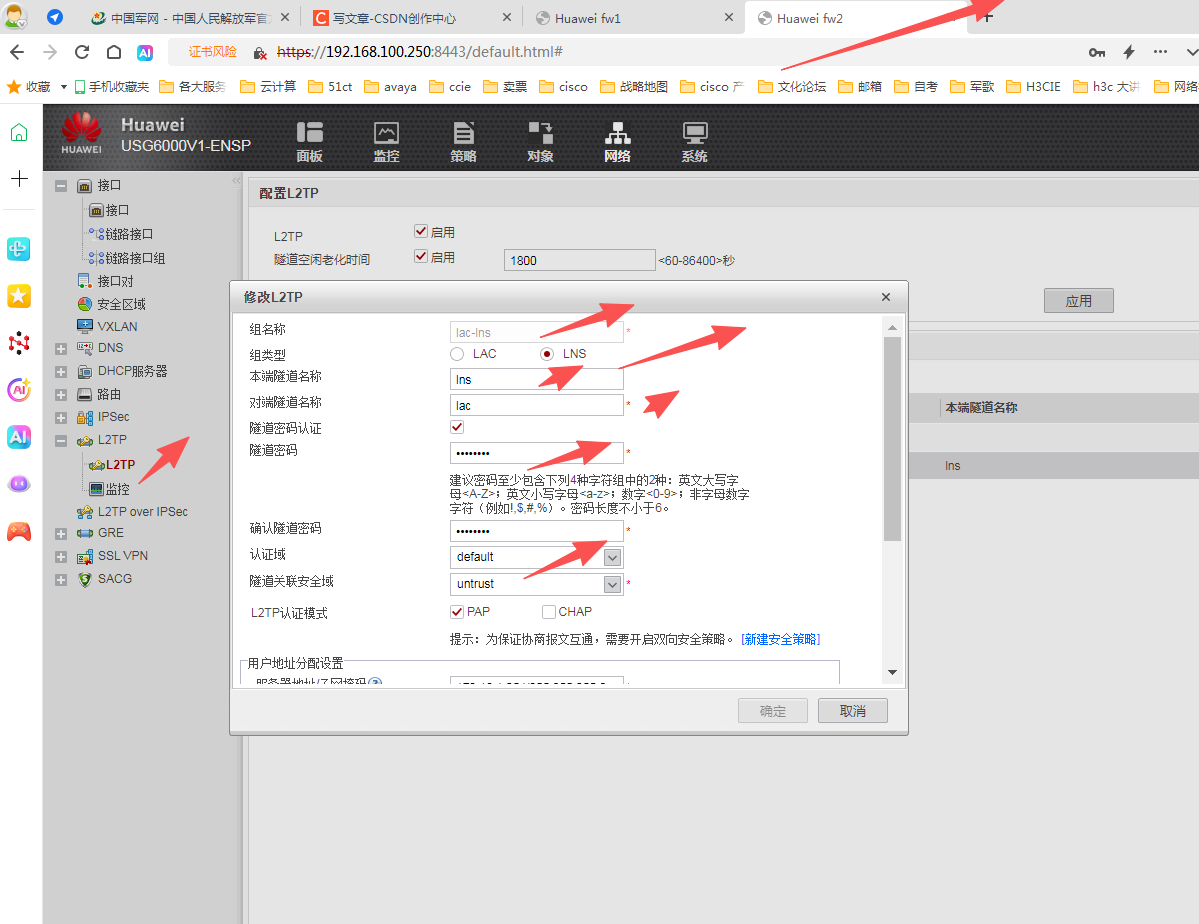Select L2TP over IPSec in tree
The image size is (1199, 924).
142,512
